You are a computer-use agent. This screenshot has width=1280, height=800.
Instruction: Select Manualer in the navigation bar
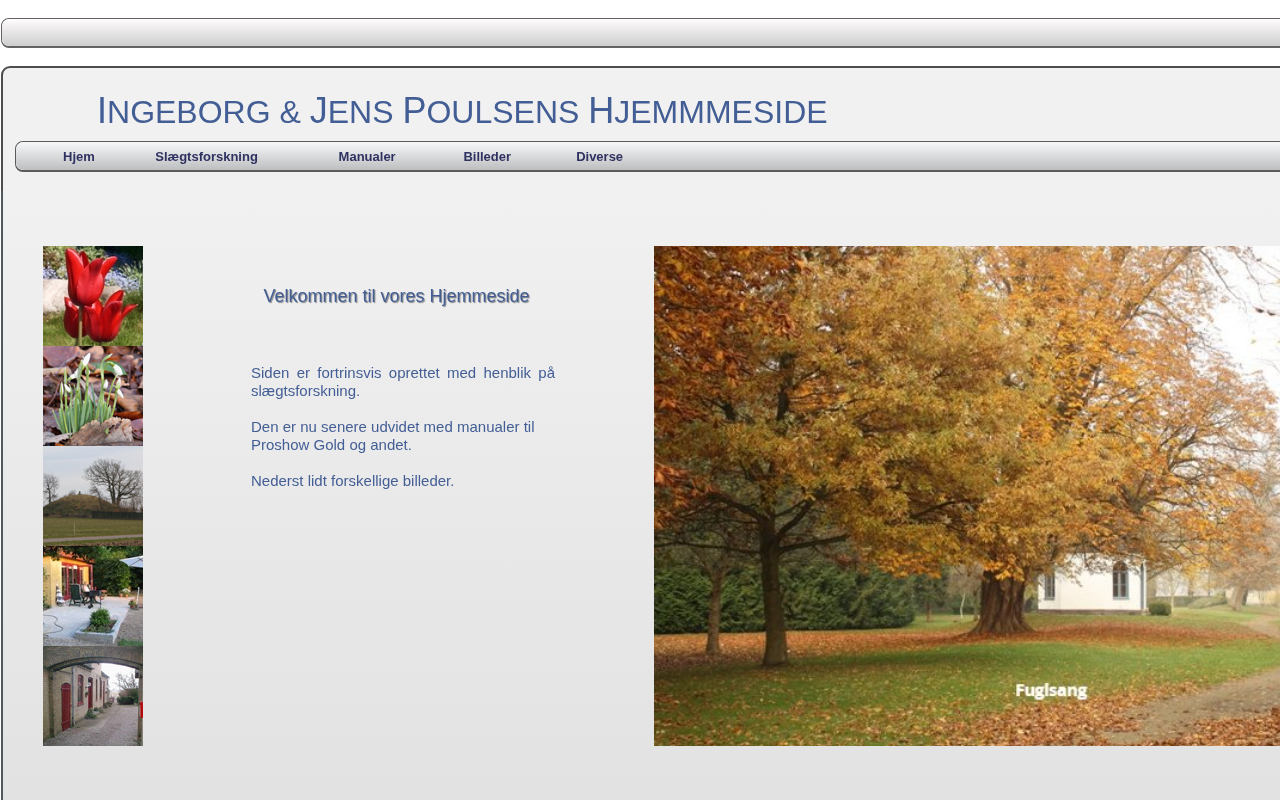click(x=367, y=157)
